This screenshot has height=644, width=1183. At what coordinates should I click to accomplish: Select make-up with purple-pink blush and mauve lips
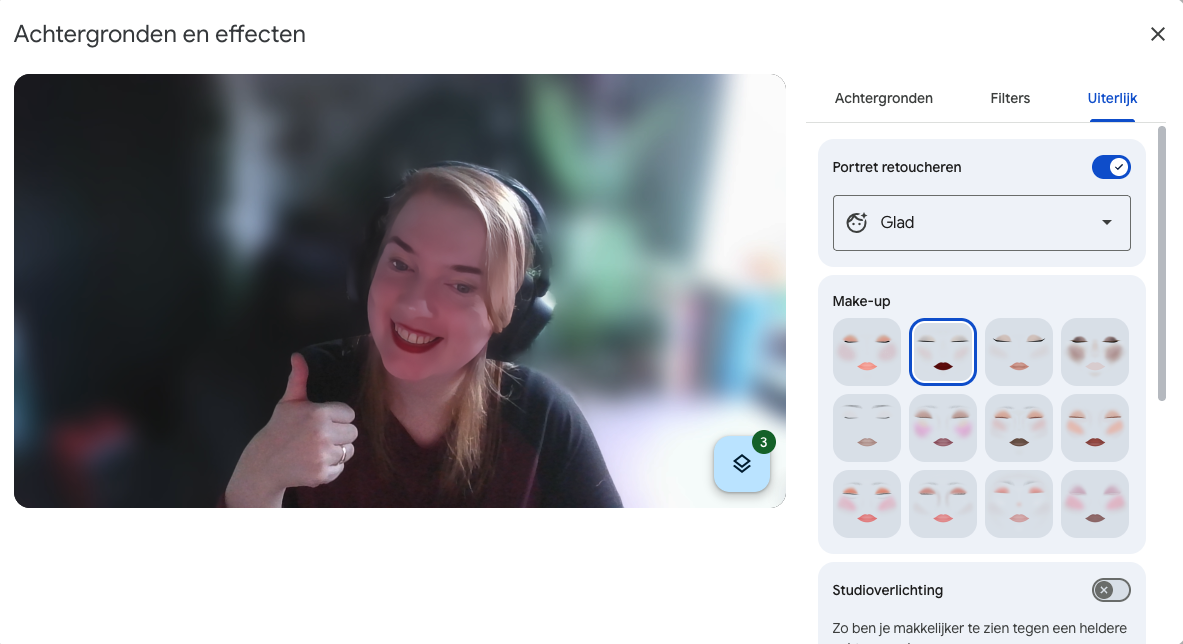[943, 428]
